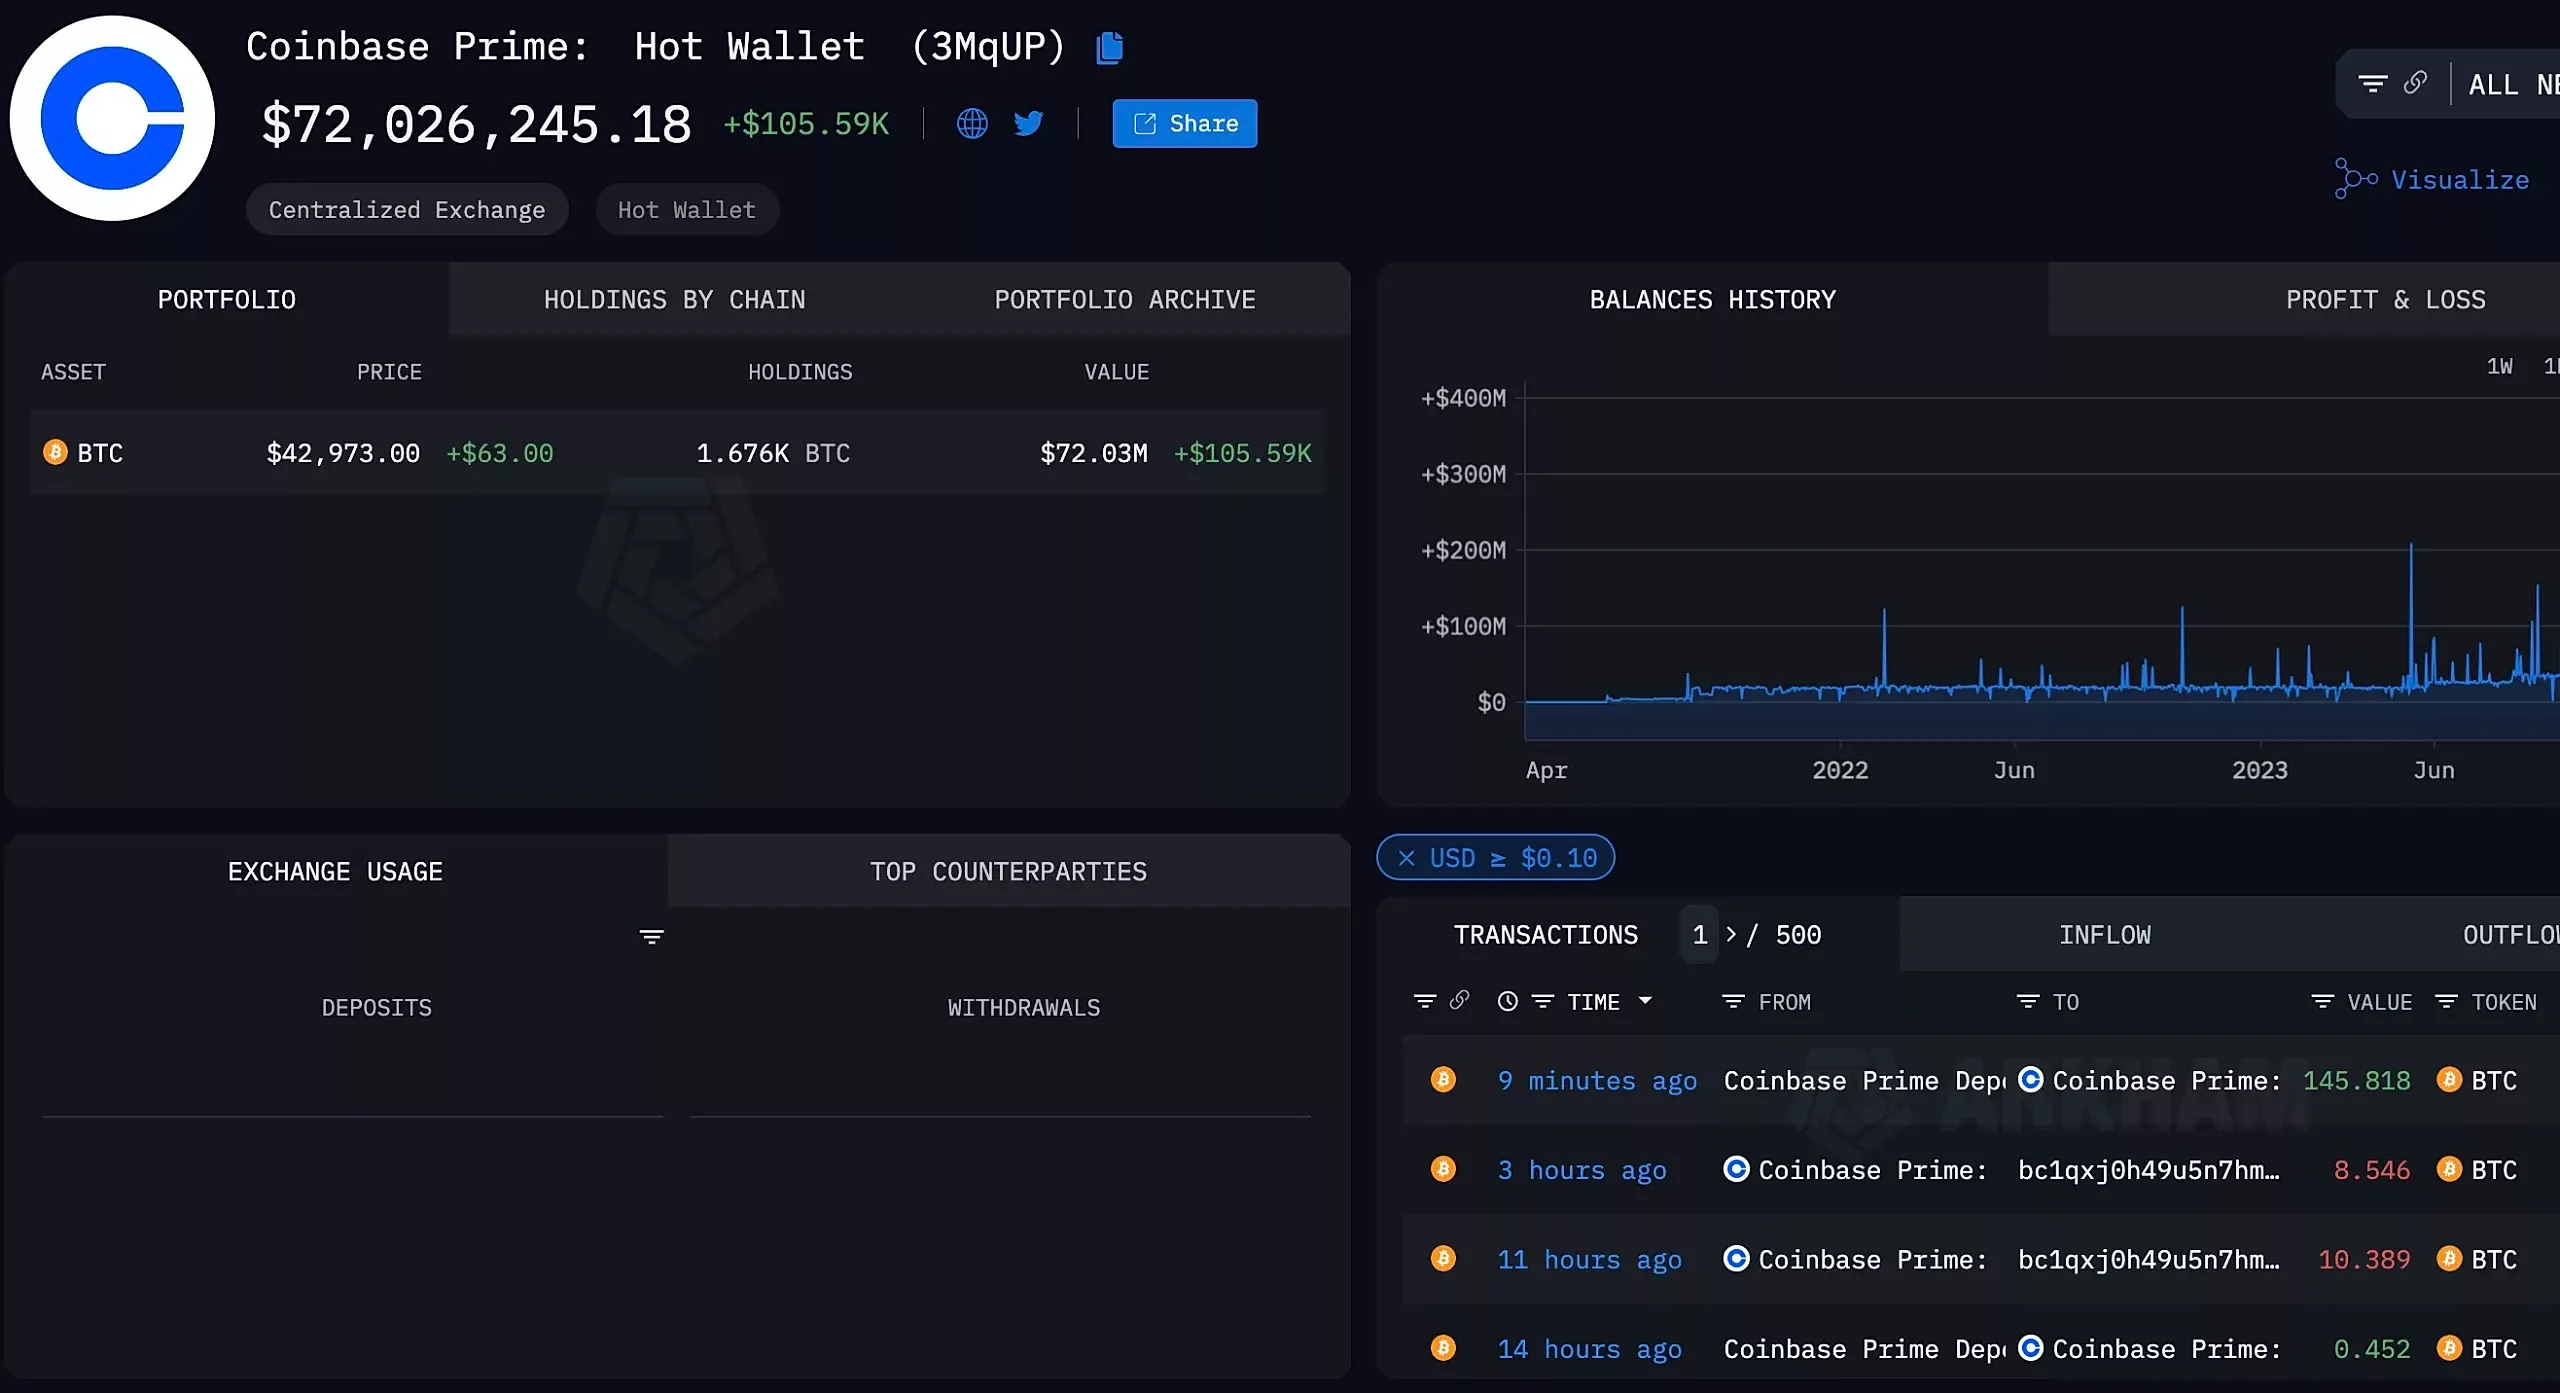The height and width of the screenshot is (1393, 2560).
Task: Open Coinbase Prime Depo sender, 9 minutes row
Action: [x=1865, y=1080]
